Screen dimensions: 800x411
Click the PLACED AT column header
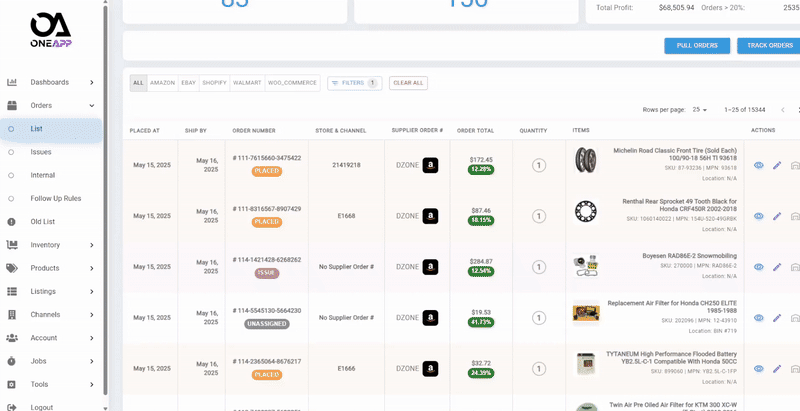click(x=144, y=131)
